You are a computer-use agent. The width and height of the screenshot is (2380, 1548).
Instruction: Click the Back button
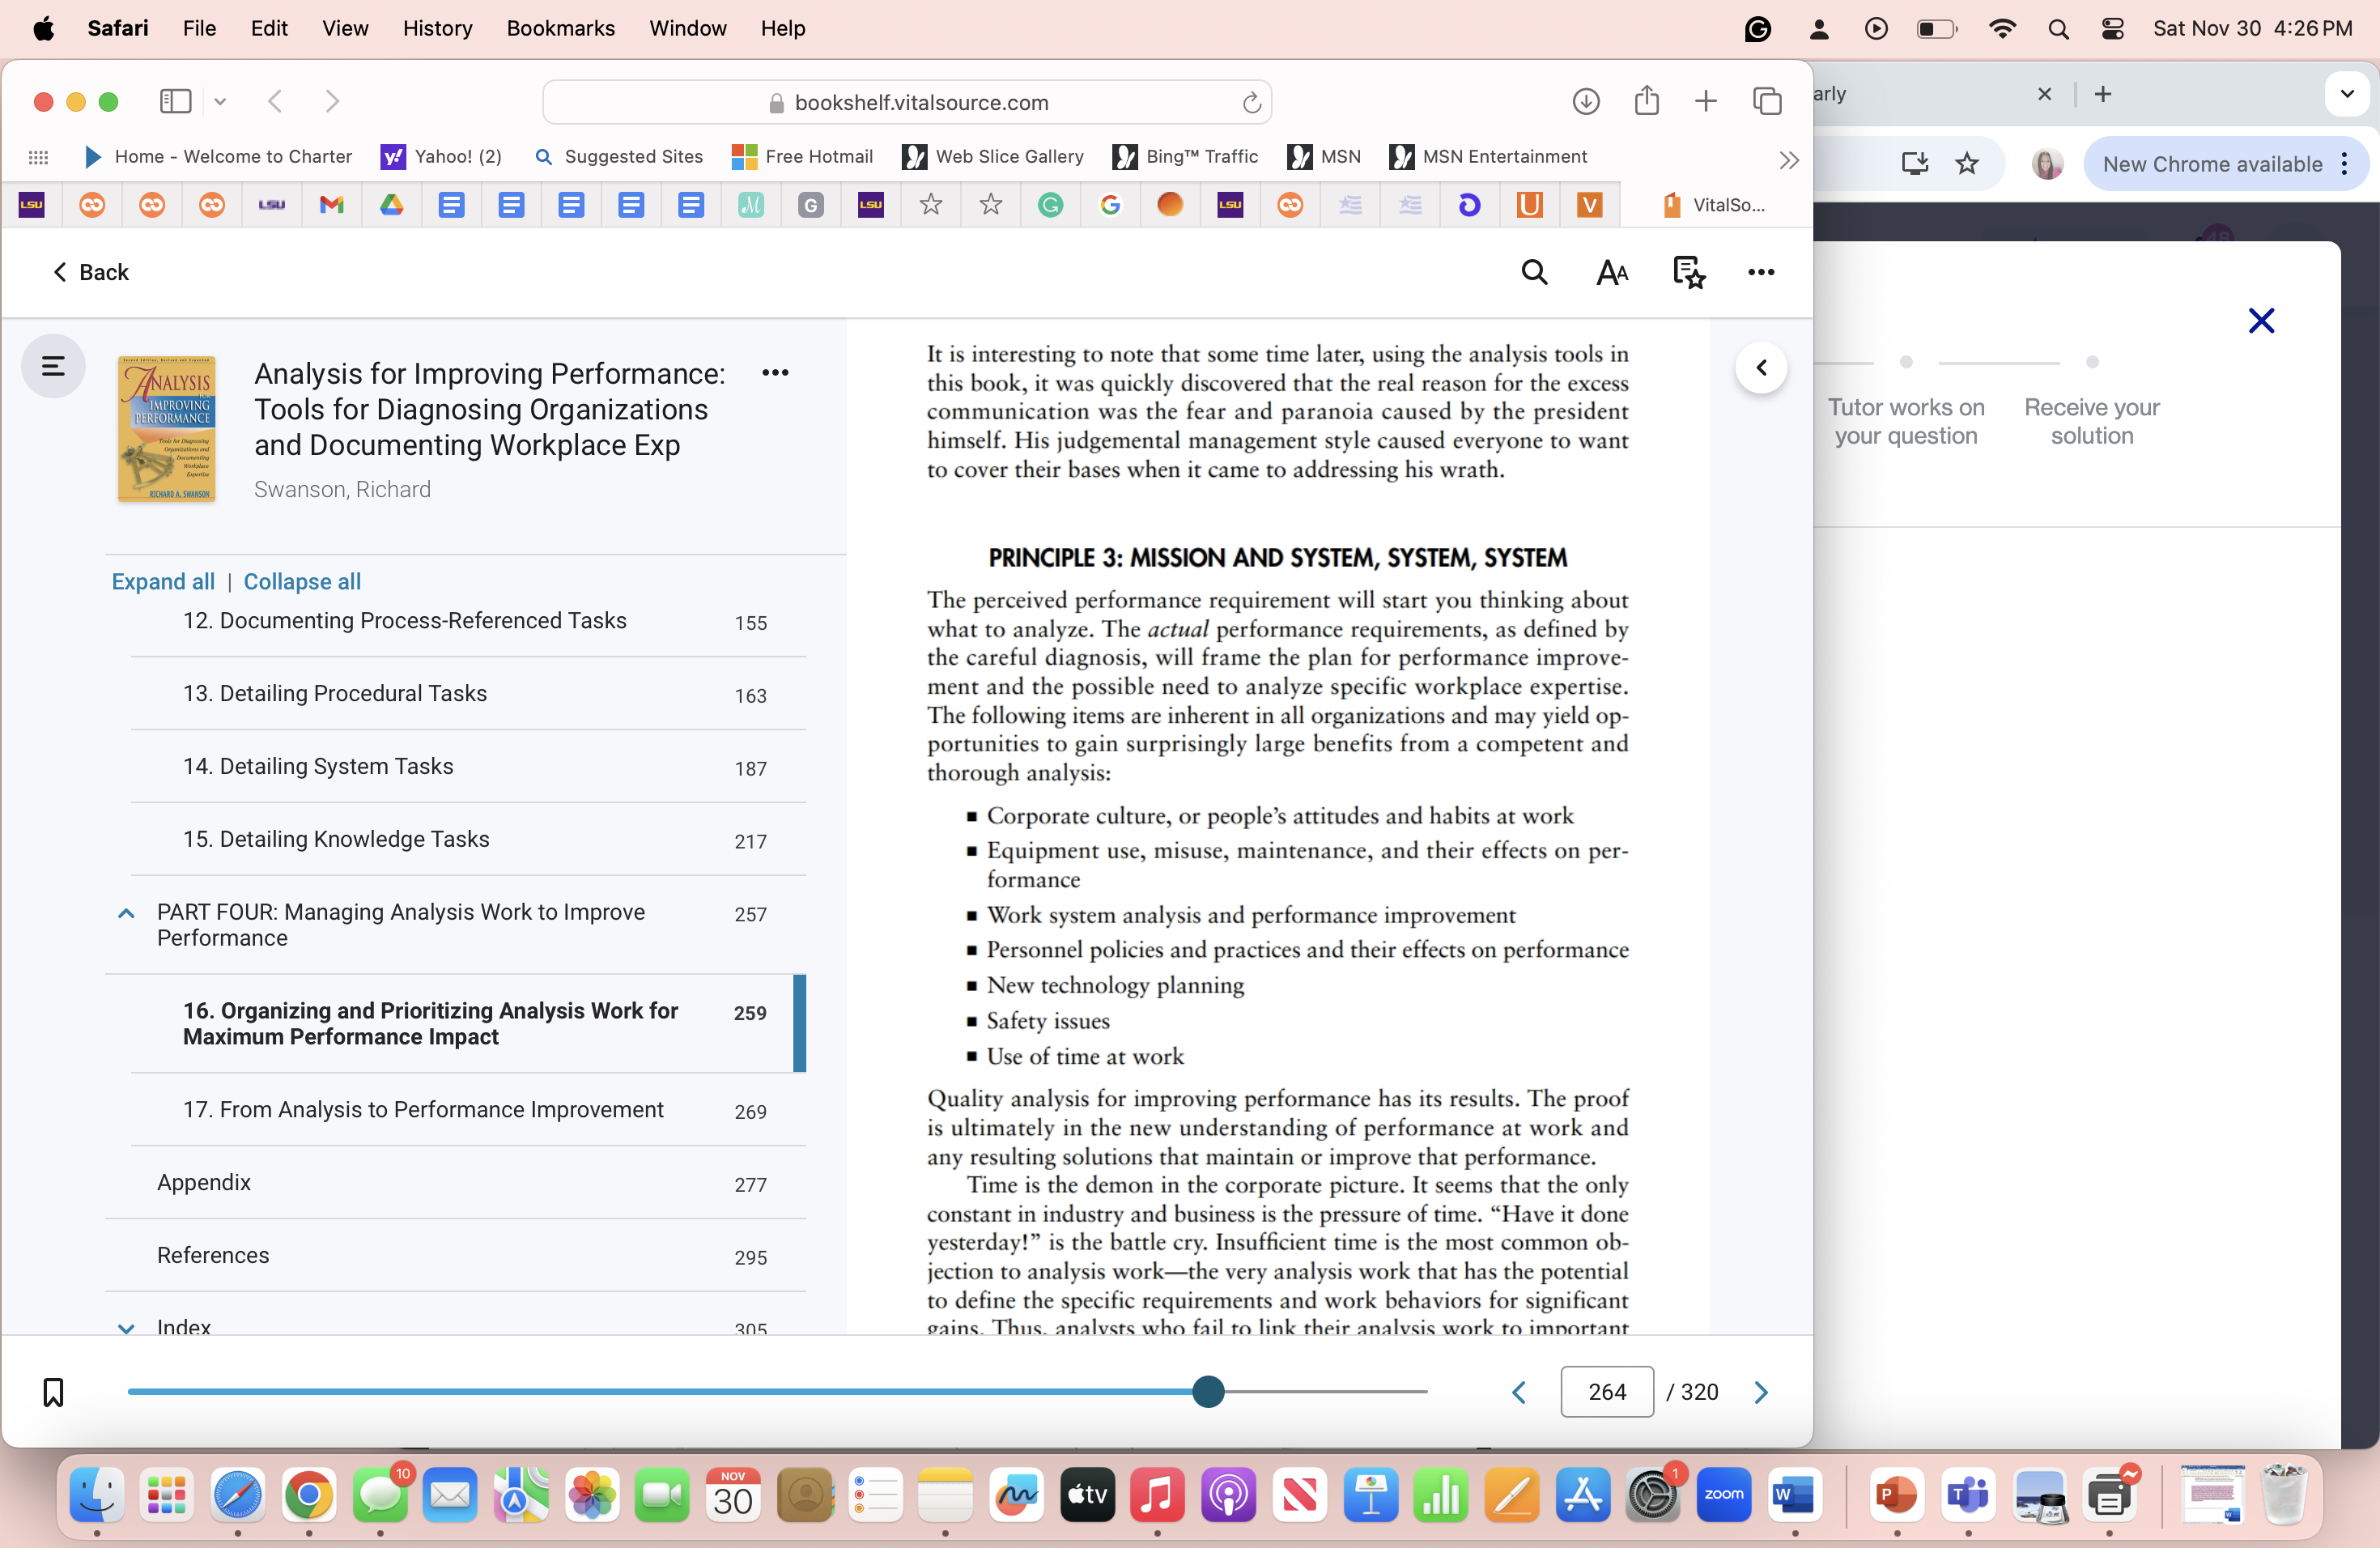click(91, 272)
